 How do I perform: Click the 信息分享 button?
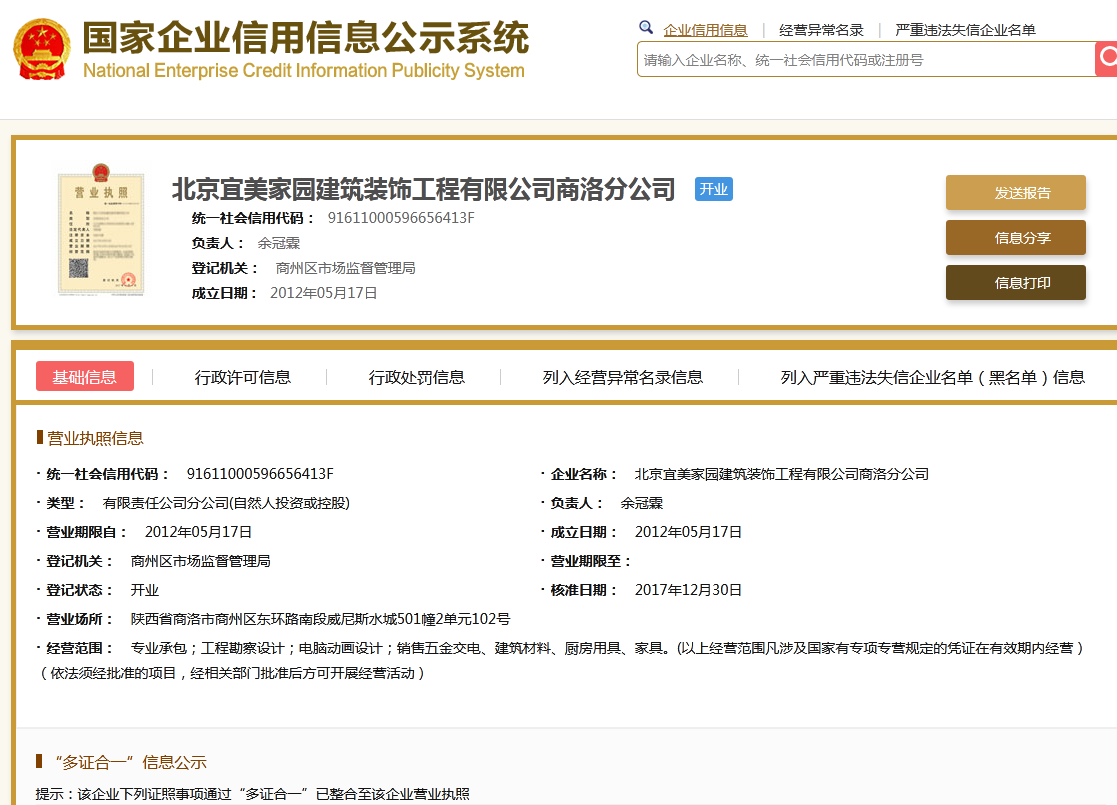click(x=1015, y=237)
